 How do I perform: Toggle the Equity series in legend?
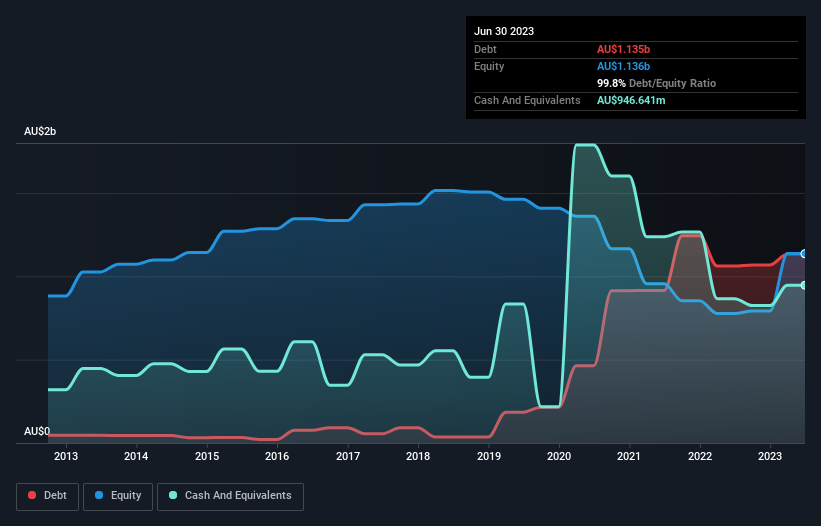[119, 495]
